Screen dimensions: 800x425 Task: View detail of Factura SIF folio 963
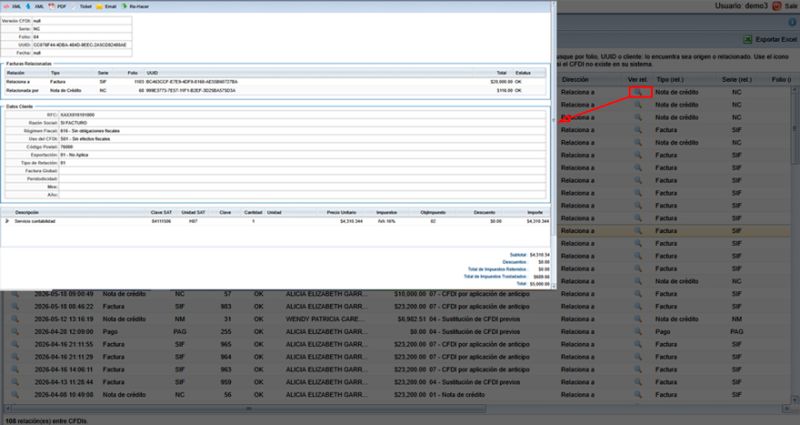click(x=15, y=369)
